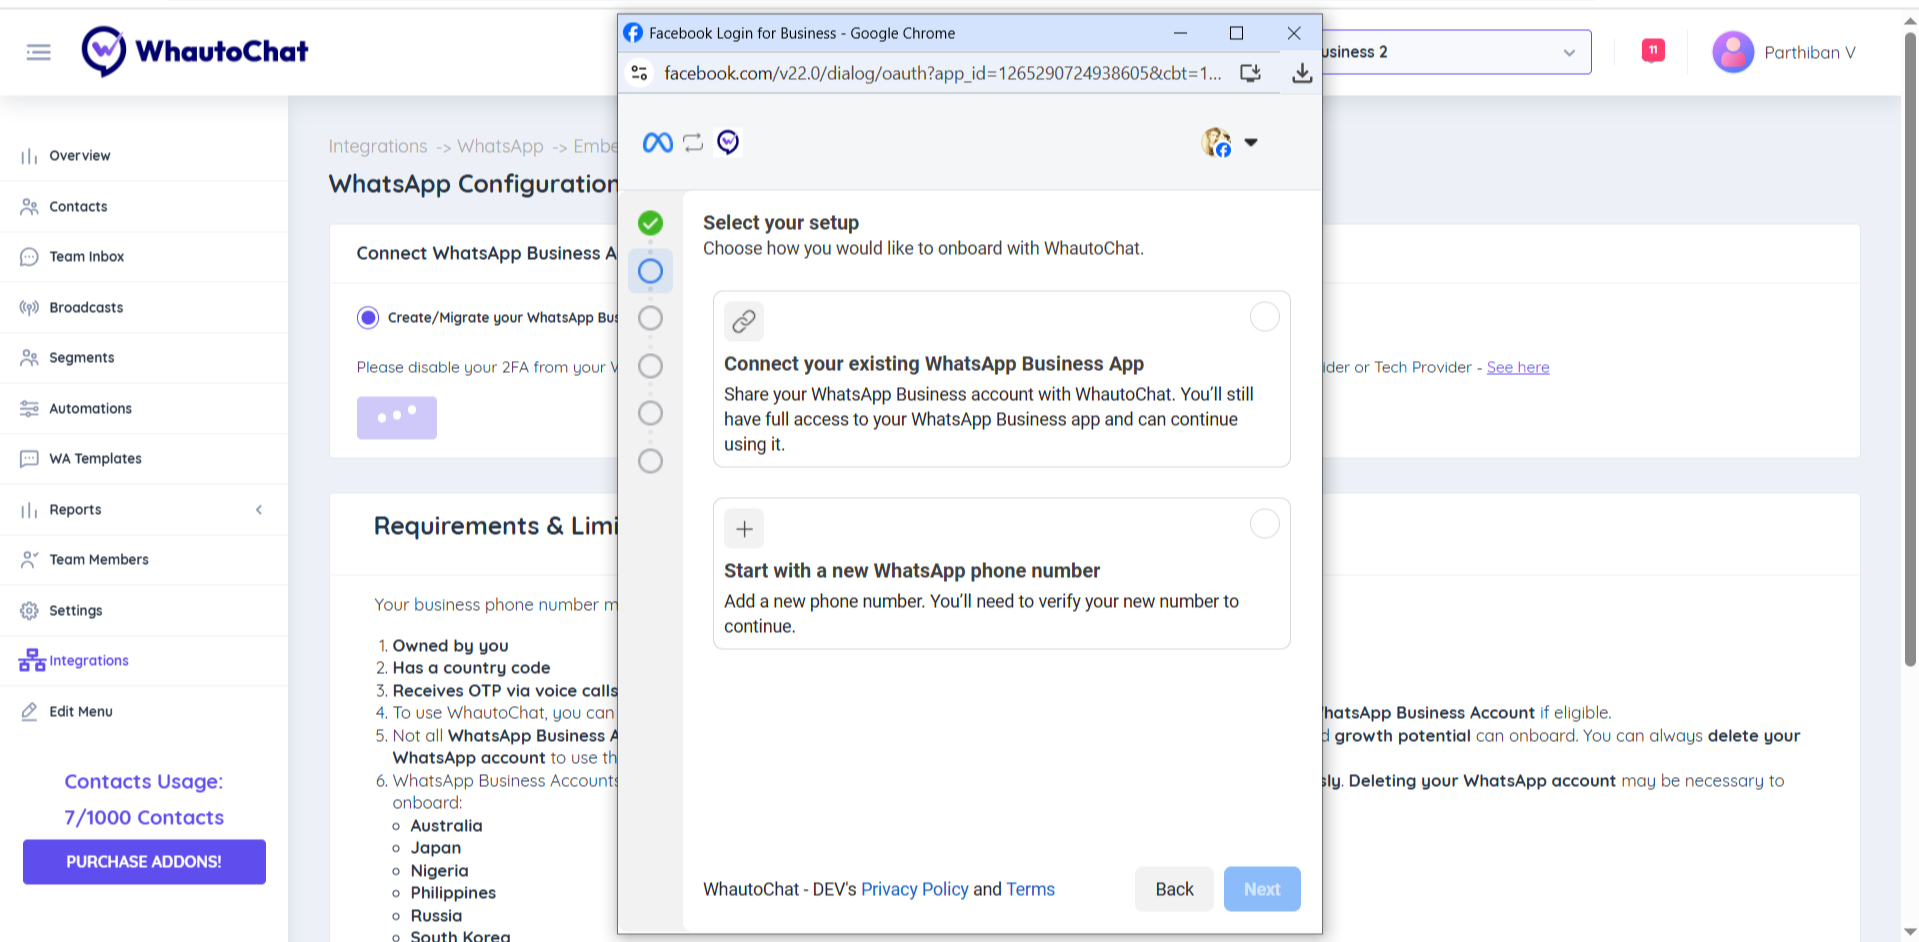The height and width of the screenshot is (942, 1919).
Task: Open Segments in sidebar
Action: click(x=82, y=358)
